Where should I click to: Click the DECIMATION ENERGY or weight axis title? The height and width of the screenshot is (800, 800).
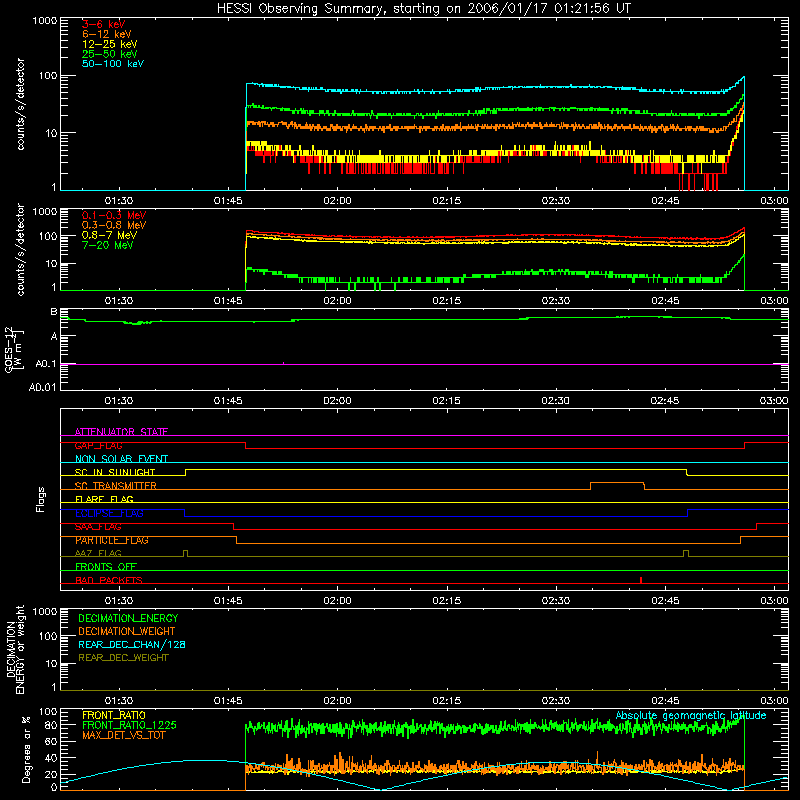[x=15, y=649]
